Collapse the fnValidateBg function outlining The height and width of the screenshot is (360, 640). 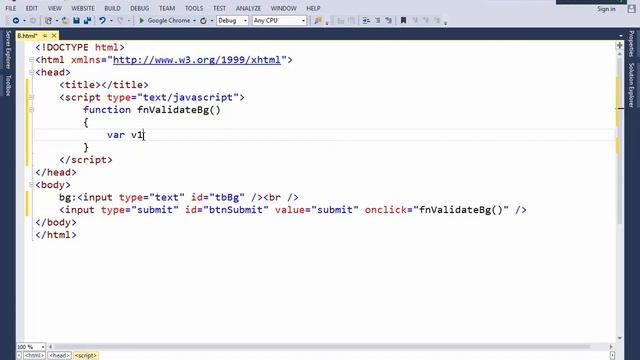click(x=32, y=110)
